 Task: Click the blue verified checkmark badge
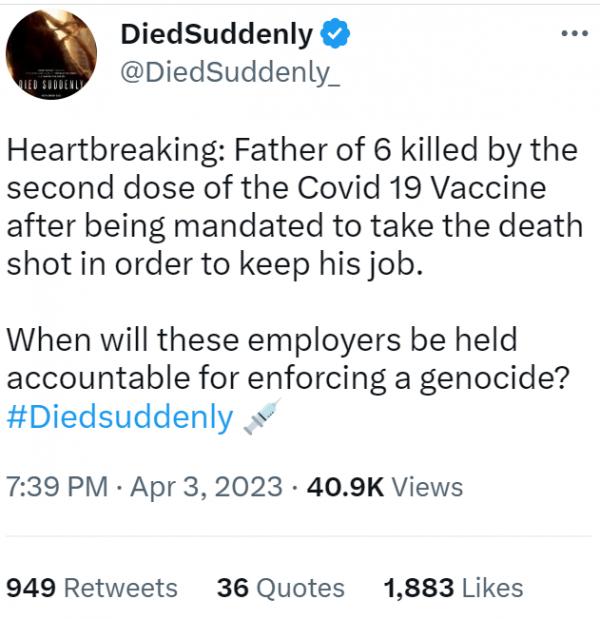[x=336, y=35]
